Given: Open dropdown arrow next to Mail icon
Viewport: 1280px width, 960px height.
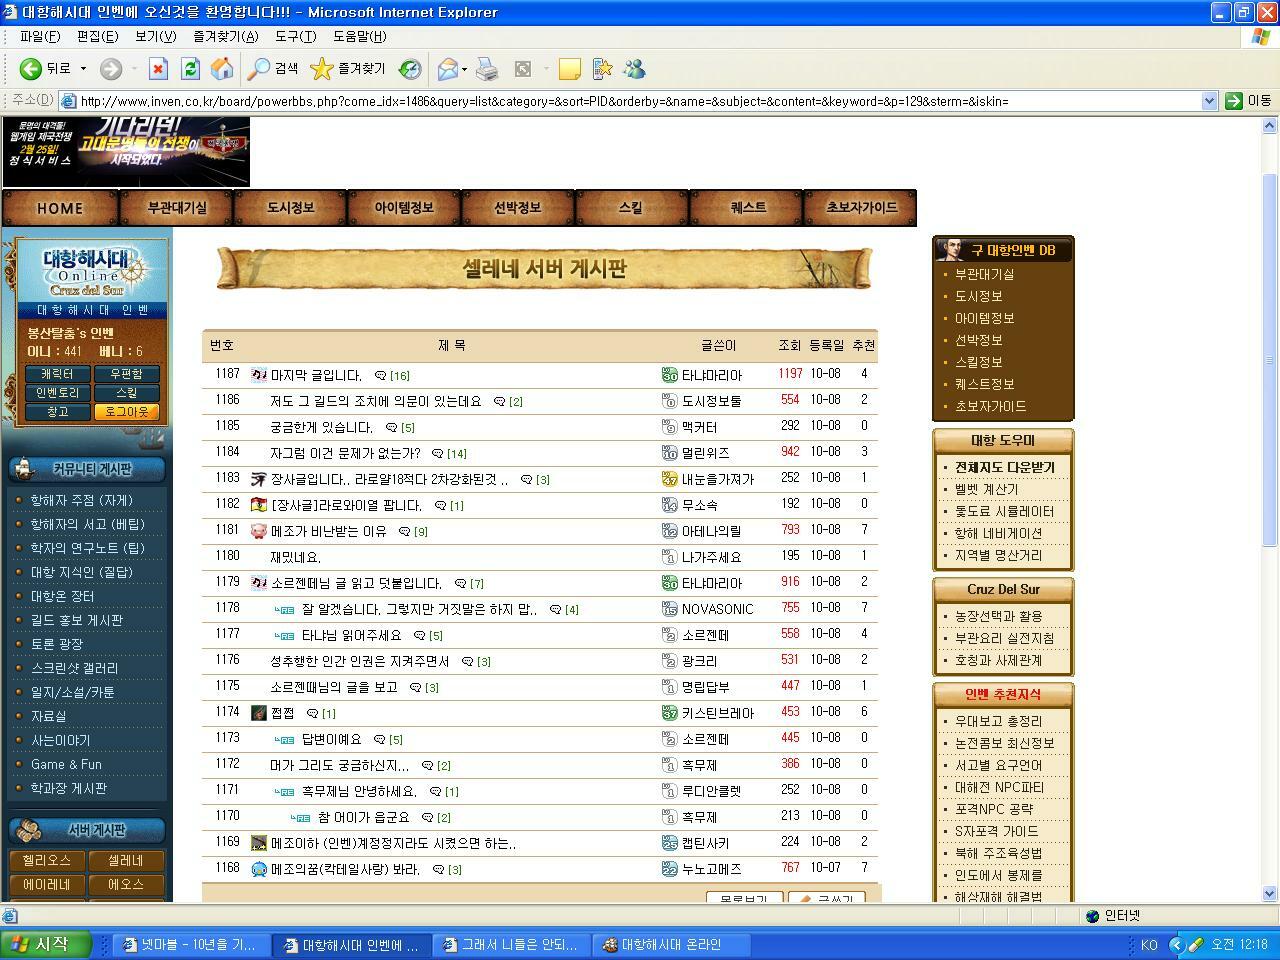Looking at the screenshot, I should (x=465, y=69).
